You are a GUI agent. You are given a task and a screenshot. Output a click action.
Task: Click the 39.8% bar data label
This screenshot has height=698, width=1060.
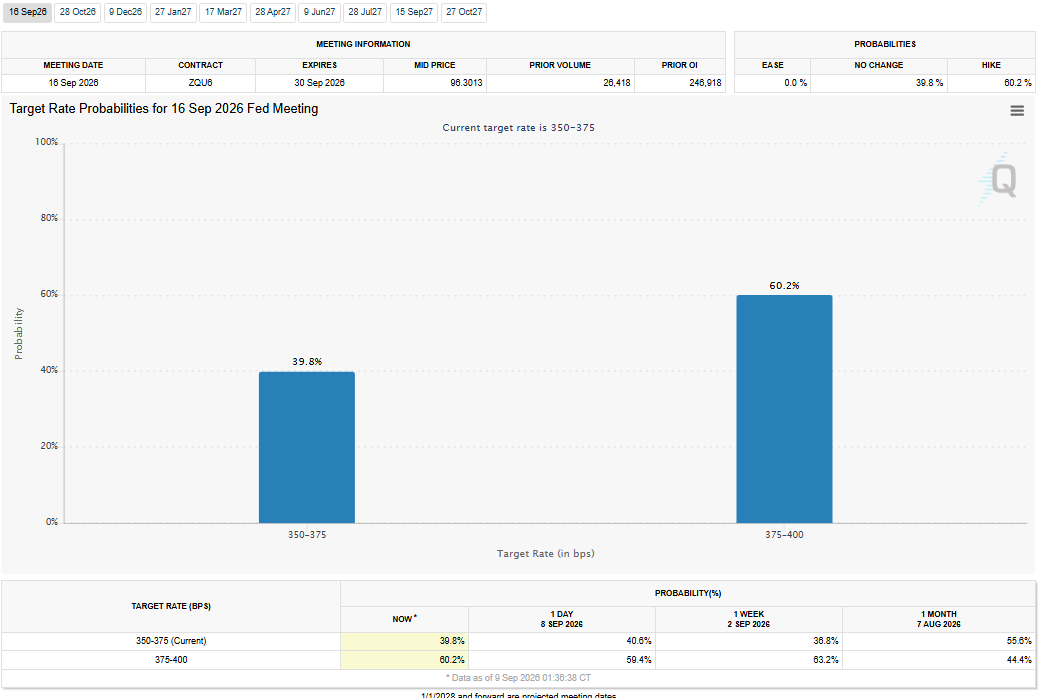coord(307,362)
